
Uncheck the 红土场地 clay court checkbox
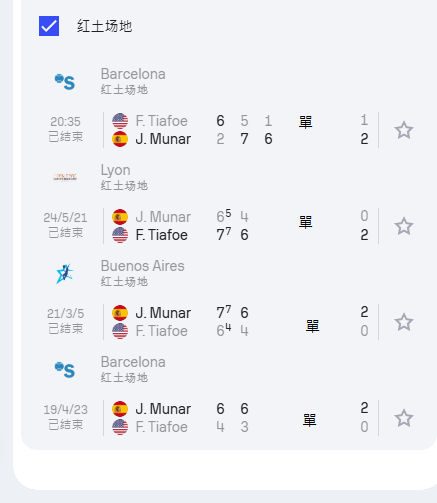(49, 26)
